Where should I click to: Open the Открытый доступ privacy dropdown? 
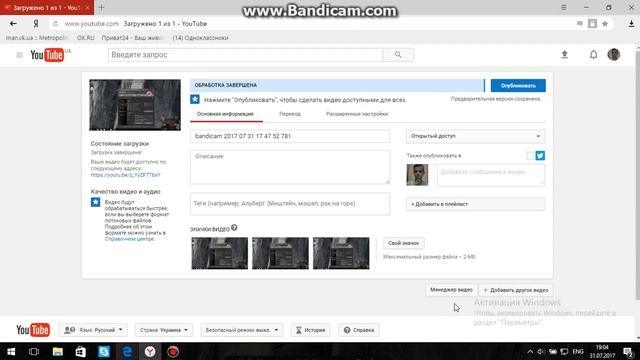pyautogui.click(x=476, y=136)
